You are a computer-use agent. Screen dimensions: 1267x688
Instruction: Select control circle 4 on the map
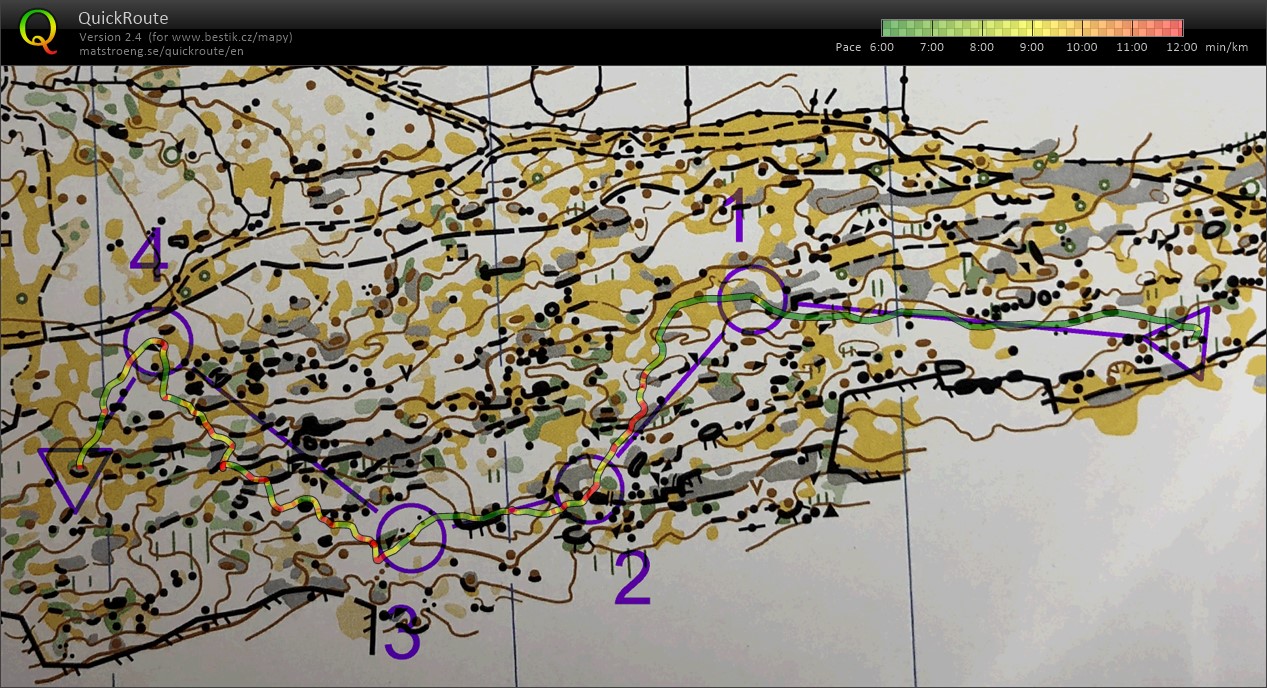(157, 341)
